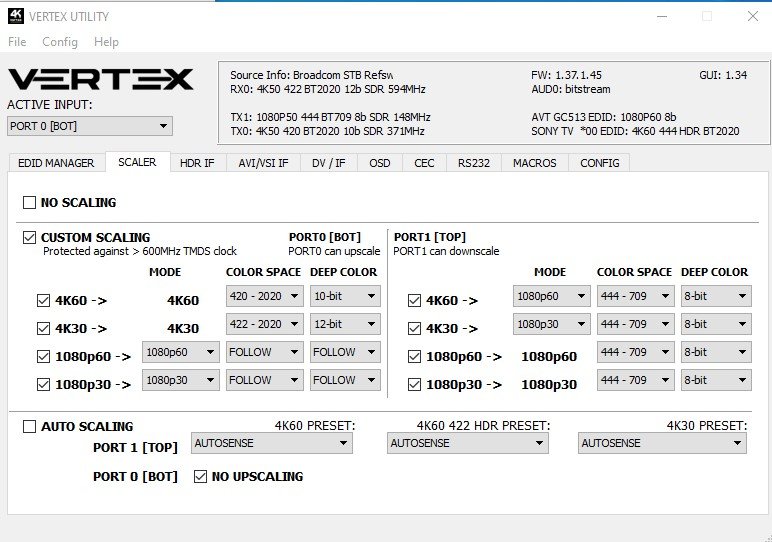Close the Vertex Utility window
The width and height of the screenshot is (772, 542).
point(751,16)
